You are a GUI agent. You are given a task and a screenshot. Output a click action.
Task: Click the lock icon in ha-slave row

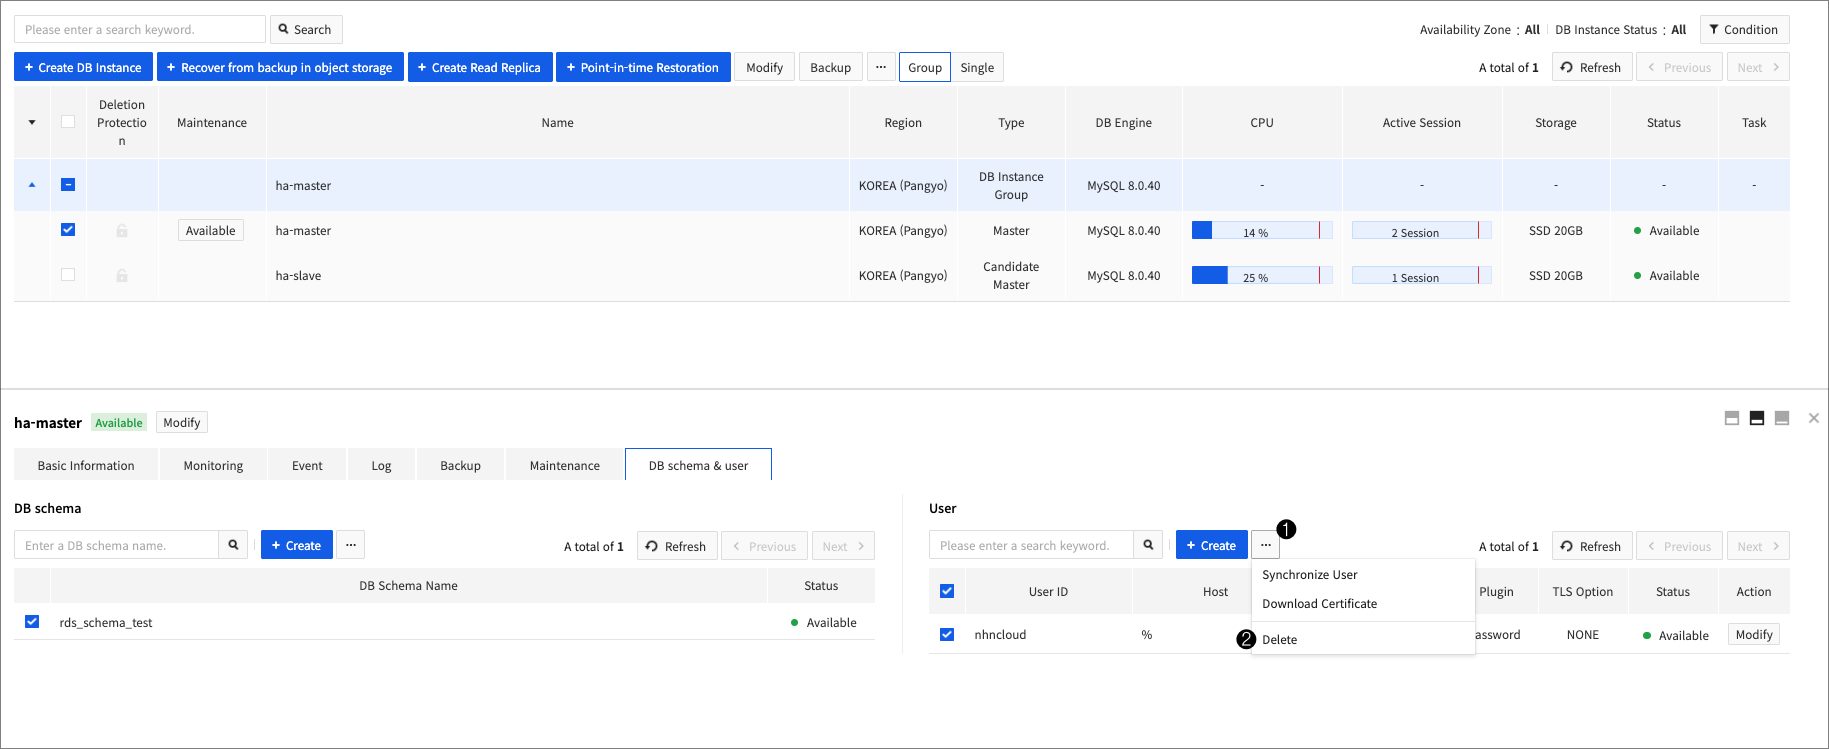(x=122, y=276)
